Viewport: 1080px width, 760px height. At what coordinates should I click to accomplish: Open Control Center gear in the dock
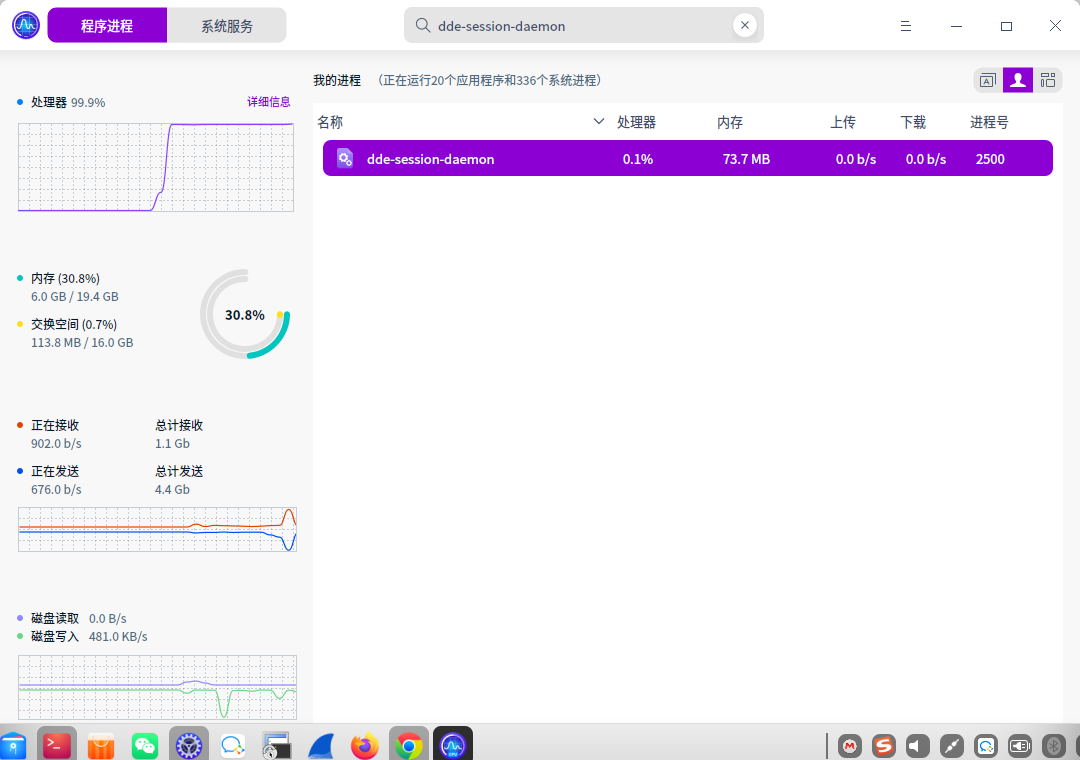(x=189, y=745)
